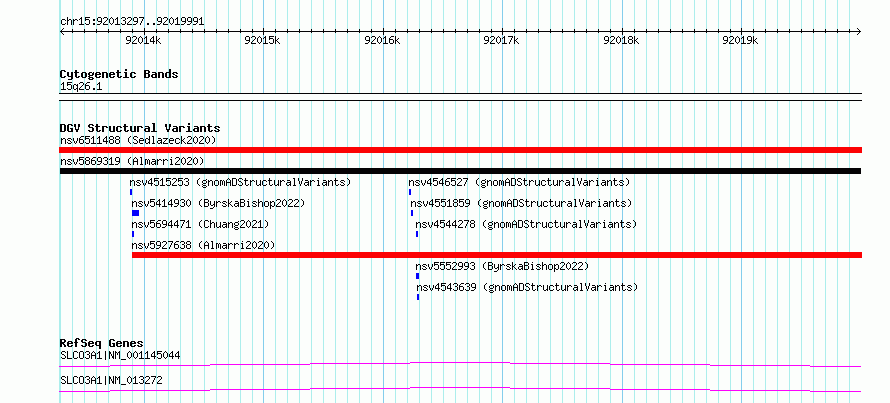Viewport: 890px width, 403px height.
Task: Click the blue marker under nsv4543639
Action: point(418,297)
